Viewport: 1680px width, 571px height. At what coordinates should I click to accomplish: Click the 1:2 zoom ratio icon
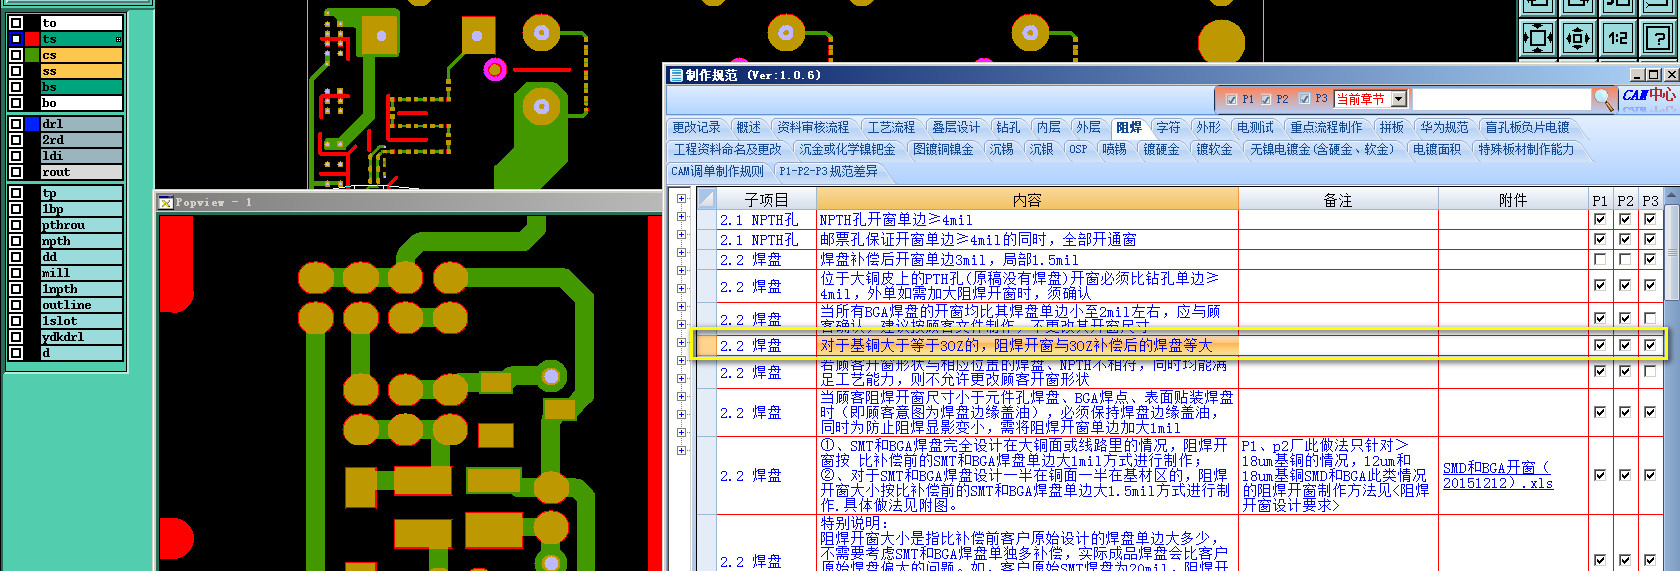click(1617, 39)
